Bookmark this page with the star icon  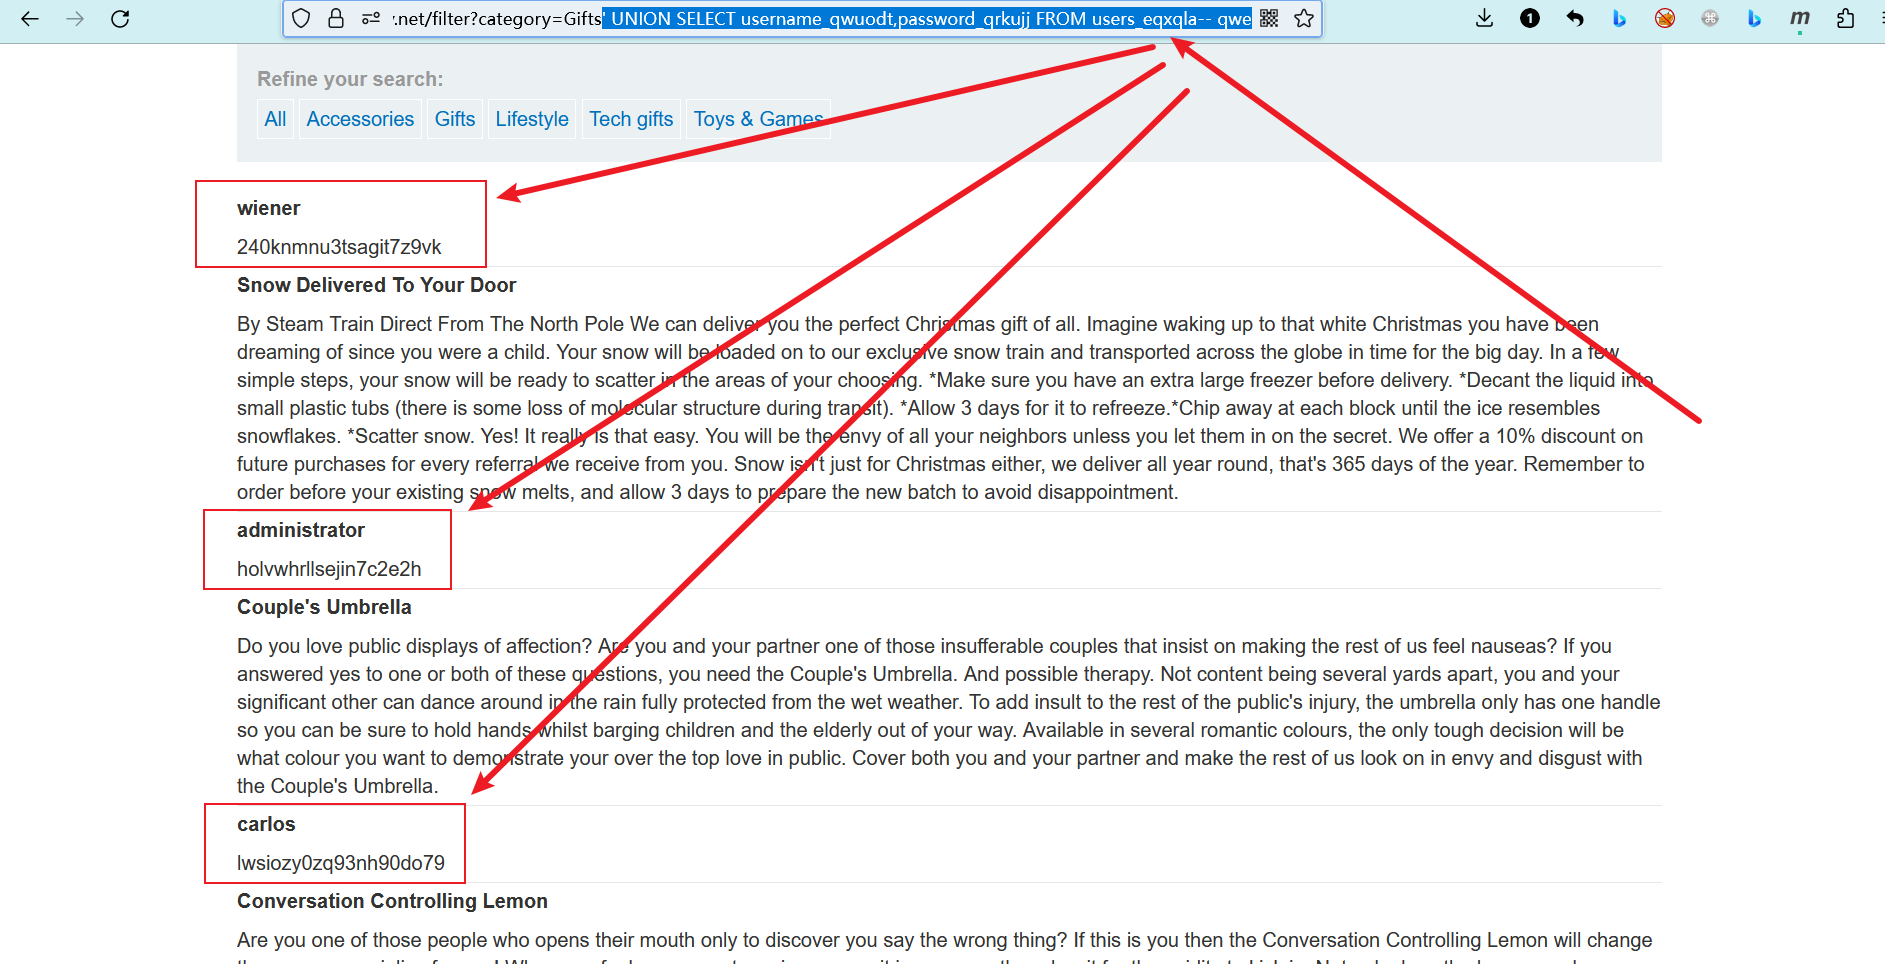click(x=1304, y=18)
